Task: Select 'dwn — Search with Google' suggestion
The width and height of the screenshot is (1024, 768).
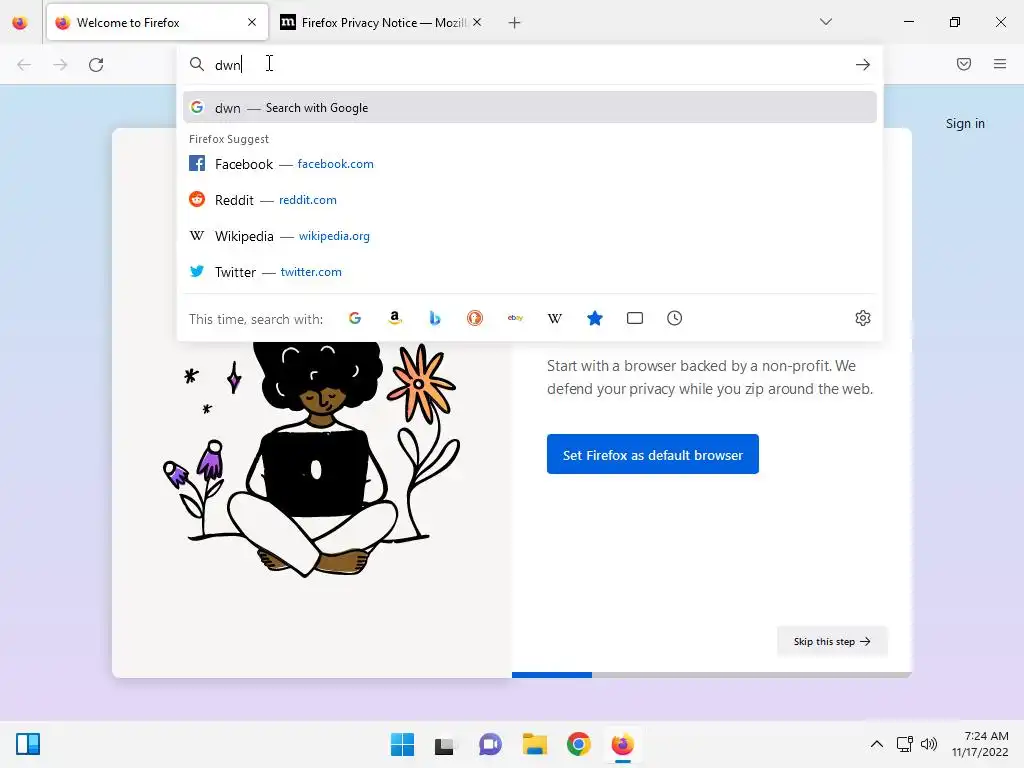Action: (x=530, y=107)
